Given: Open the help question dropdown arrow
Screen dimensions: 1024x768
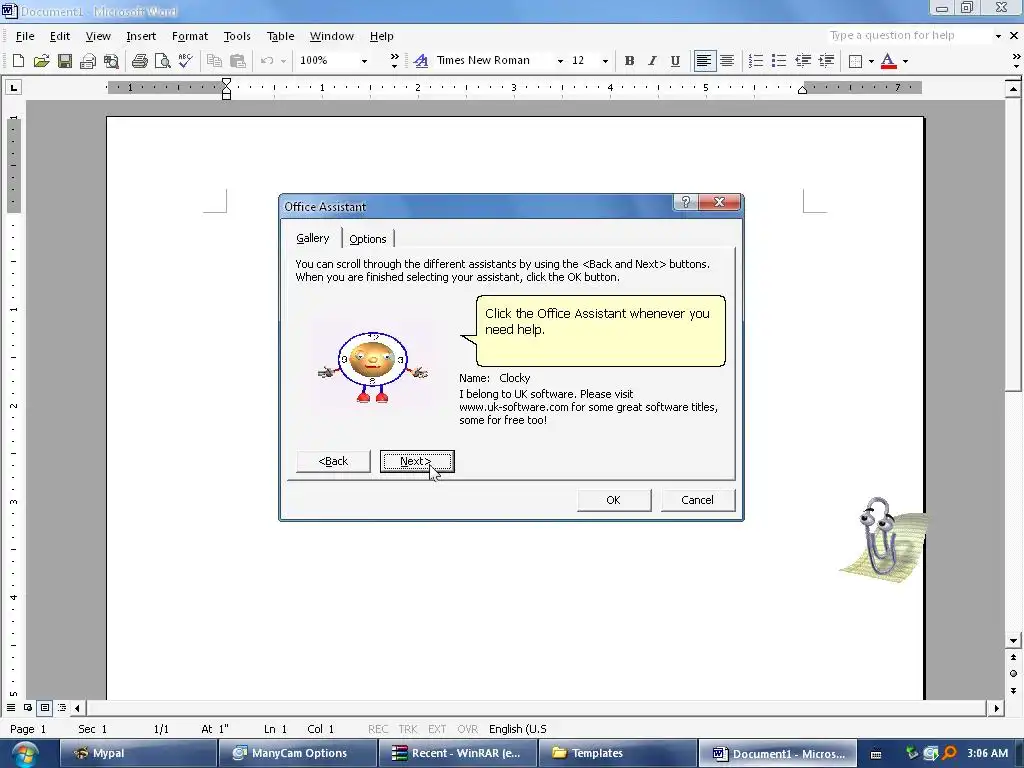Looking at the screenshot, I should [998, 36].
